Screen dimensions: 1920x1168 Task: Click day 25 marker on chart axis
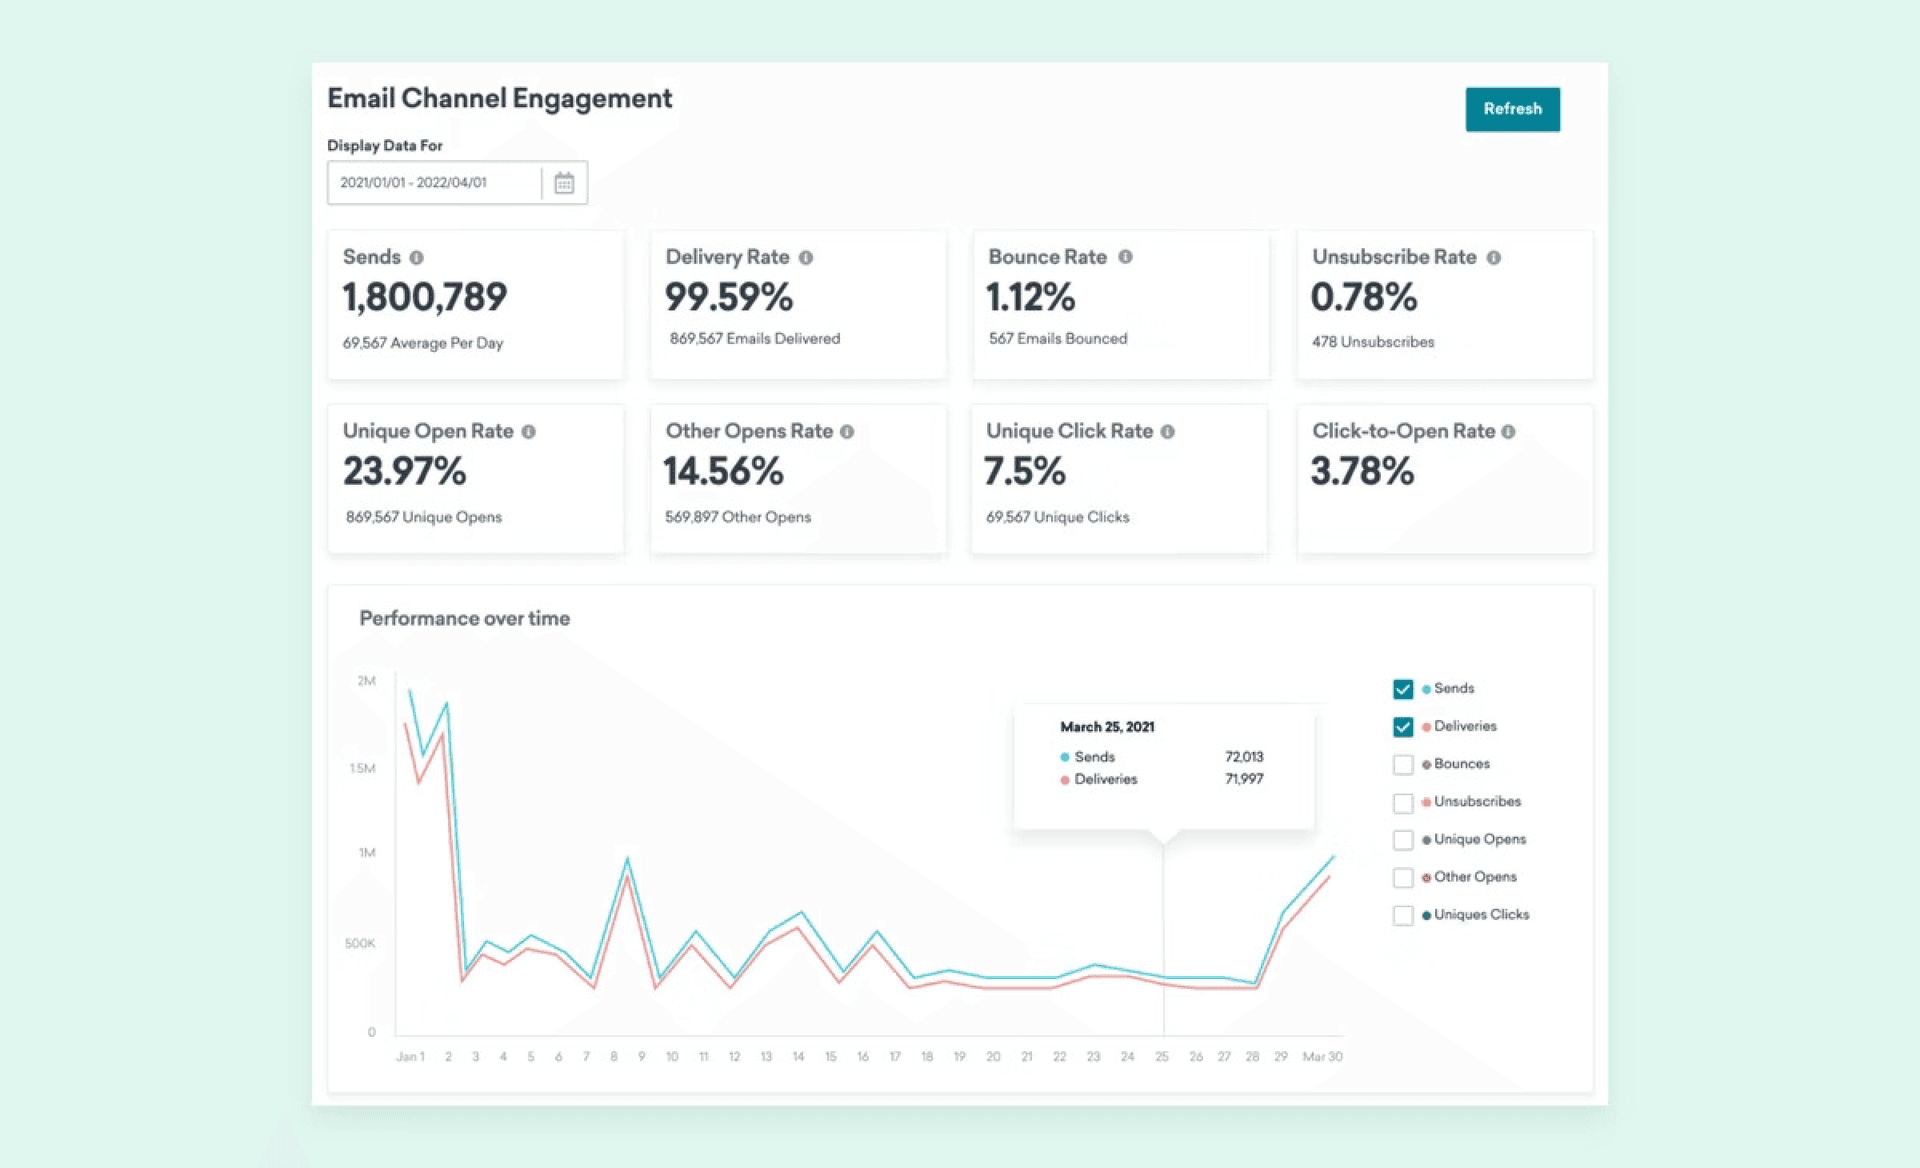pos(1162,1057)
